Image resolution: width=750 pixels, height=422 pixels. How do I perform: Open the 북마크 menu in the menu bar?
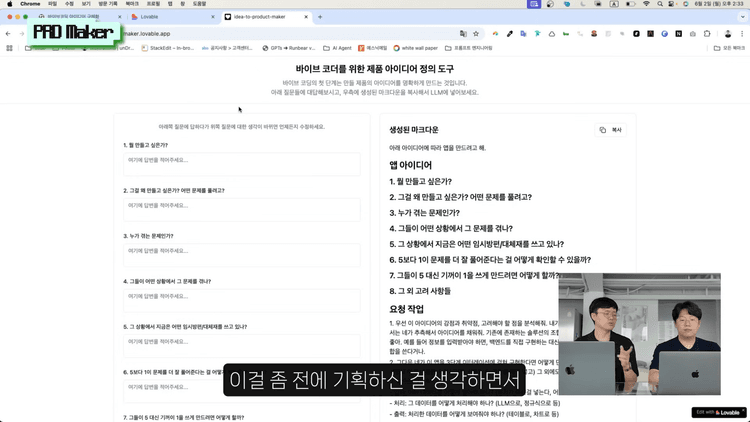tap(132, 4)
